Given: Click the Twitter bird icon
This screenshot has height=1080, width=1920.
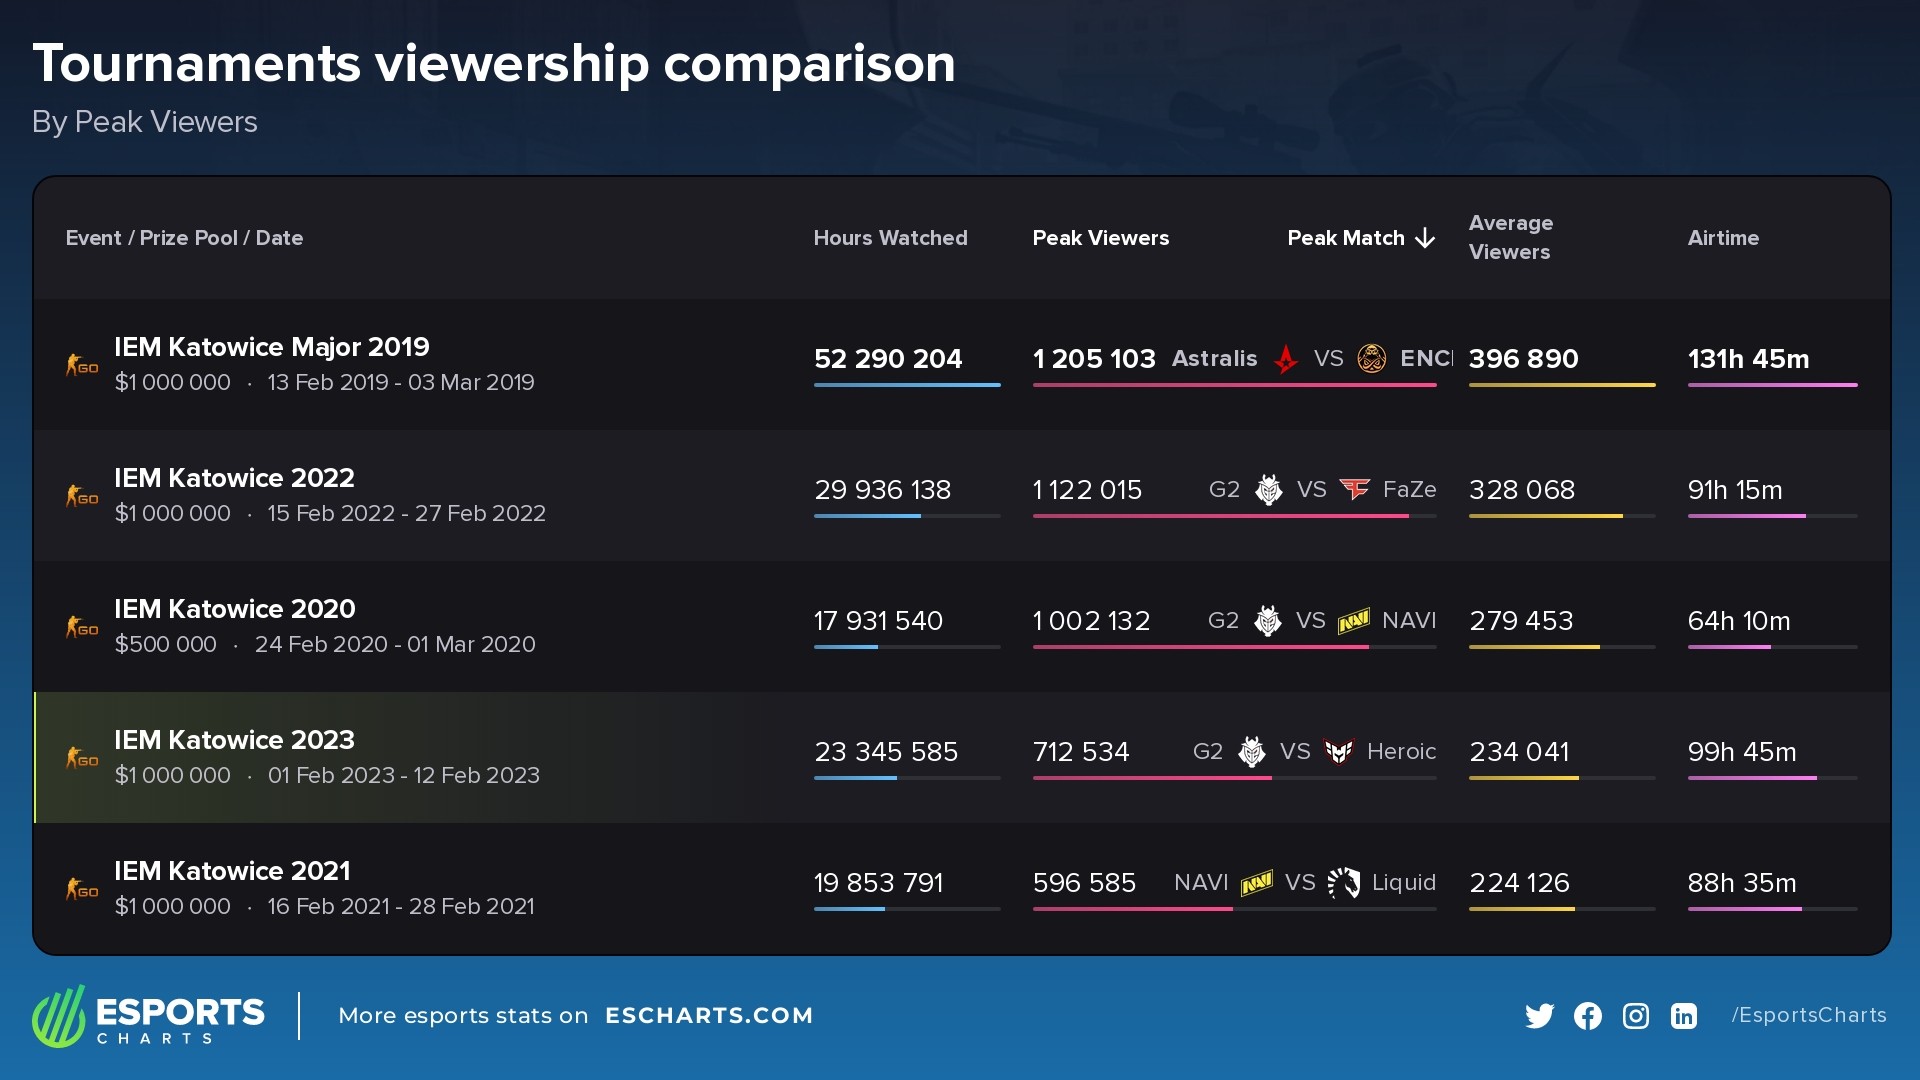Looking at the screenshot, I should pyautogui.click(x=1539, y=1016).
